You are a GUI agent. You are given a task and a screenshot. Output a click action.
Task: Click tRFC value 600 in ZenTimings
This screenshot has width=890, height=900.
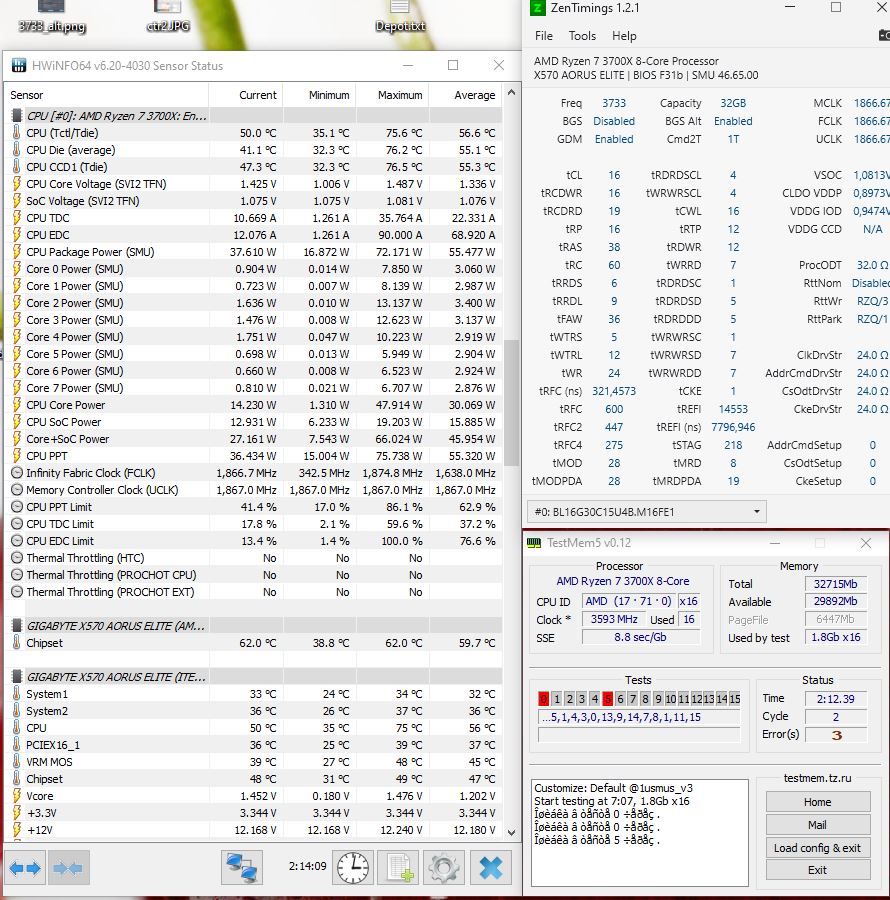point(614,409)
